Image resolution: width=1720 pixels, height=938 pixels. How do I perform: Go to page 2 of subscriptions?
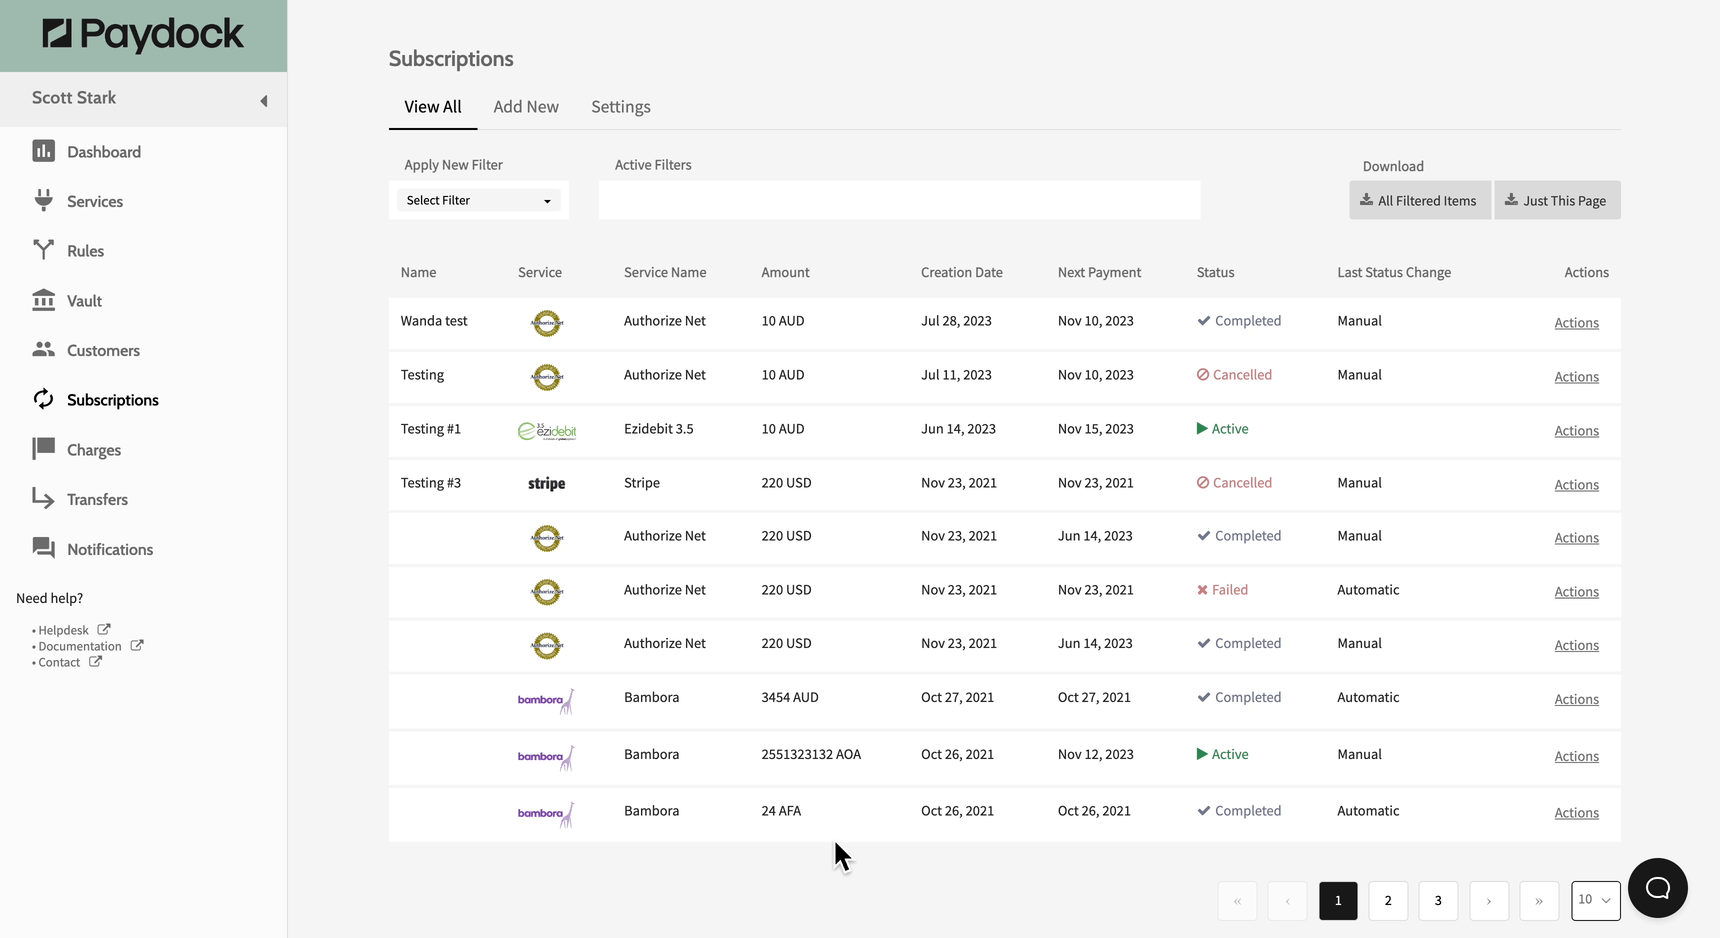pyautogui.click(x=1388, y=901)
